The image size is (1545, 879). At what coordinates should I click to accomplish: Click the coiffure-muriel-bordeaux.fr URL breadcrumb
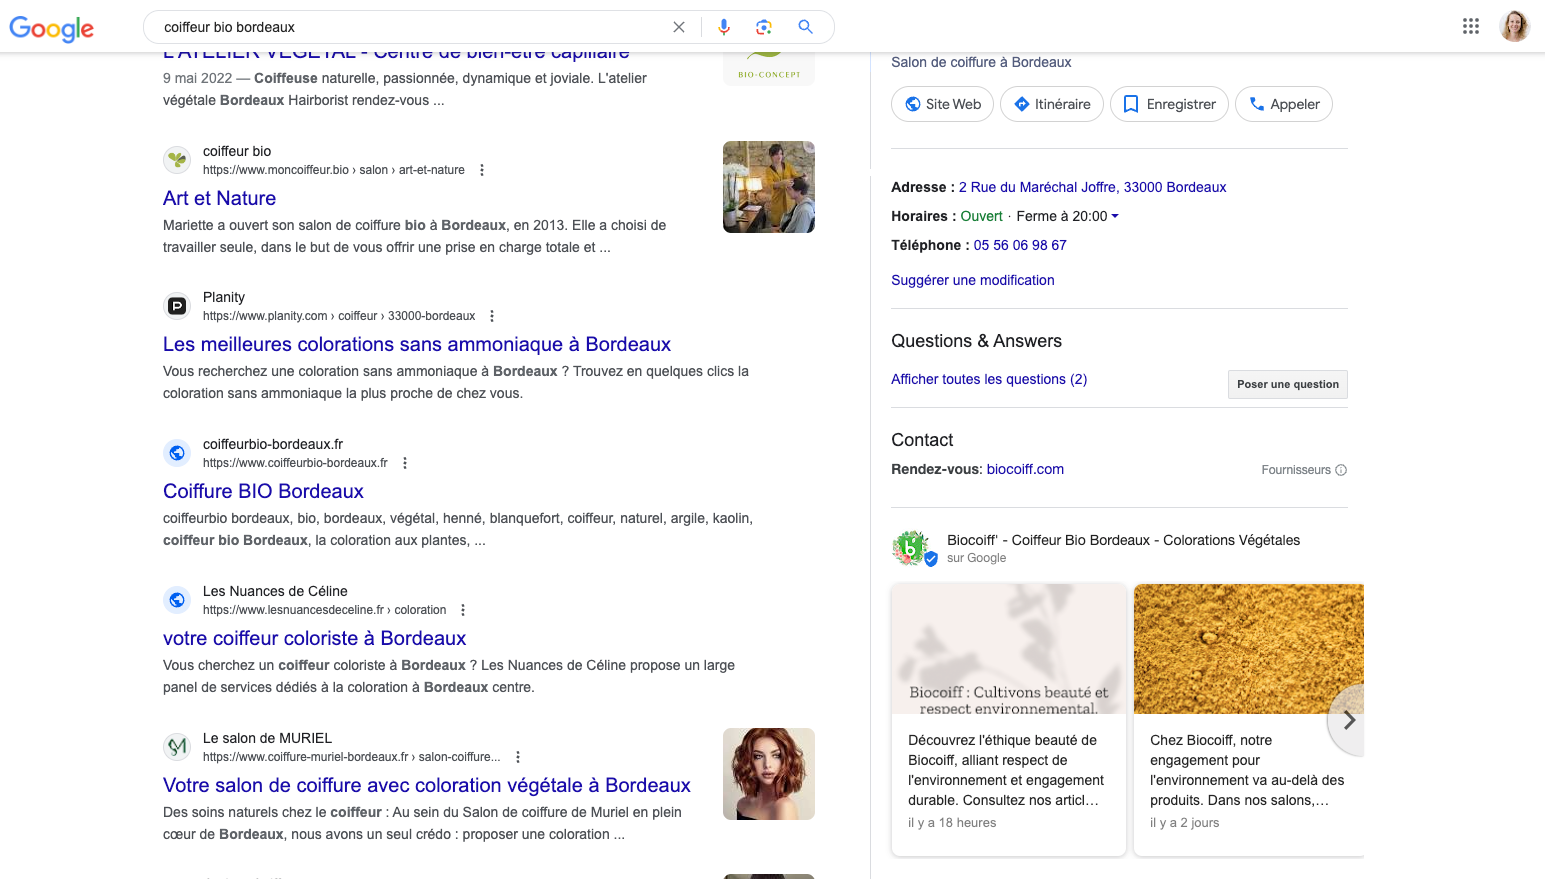[352, 757]
